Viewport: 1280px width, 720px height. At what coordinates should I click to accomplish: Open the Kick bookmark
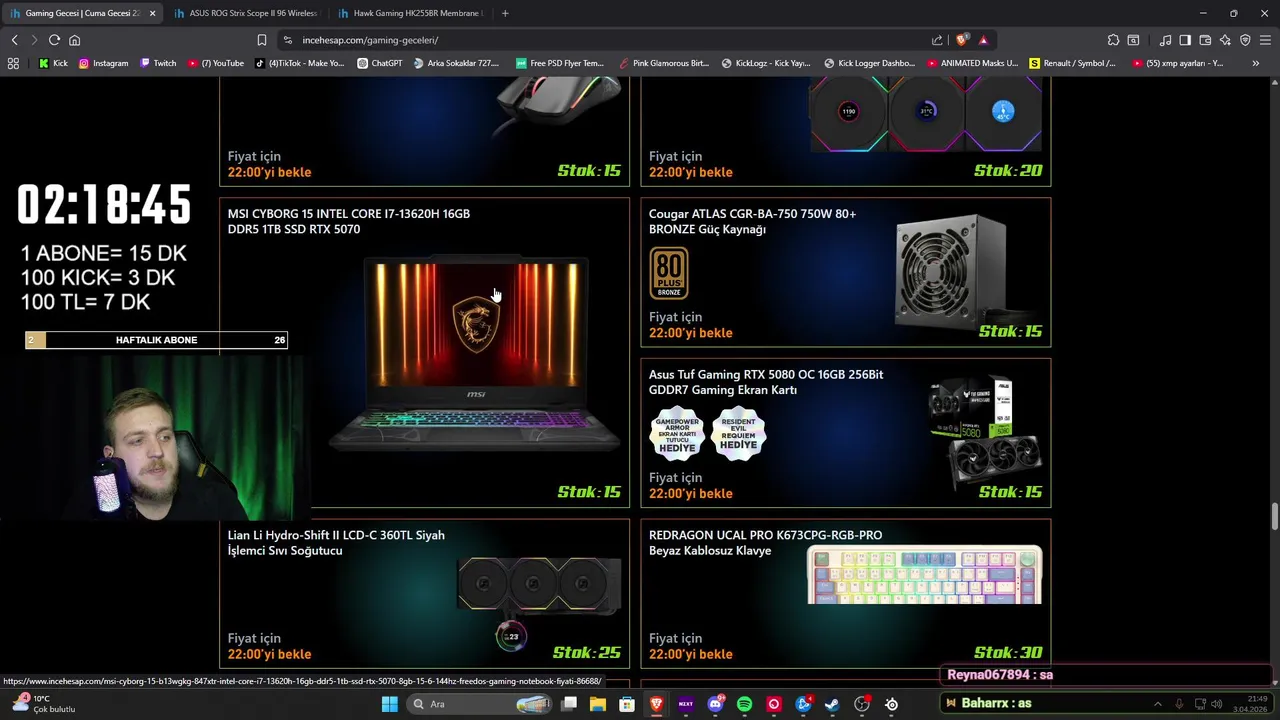[53, 63]
